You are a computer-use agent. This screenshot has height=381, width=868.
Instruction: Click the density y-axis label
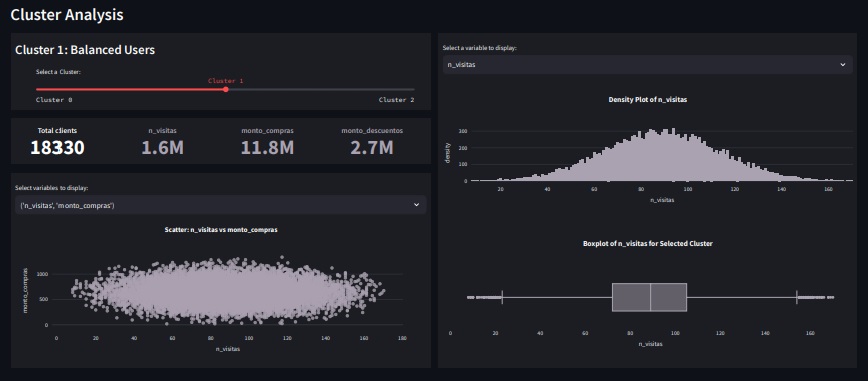[x=448, y=152]
